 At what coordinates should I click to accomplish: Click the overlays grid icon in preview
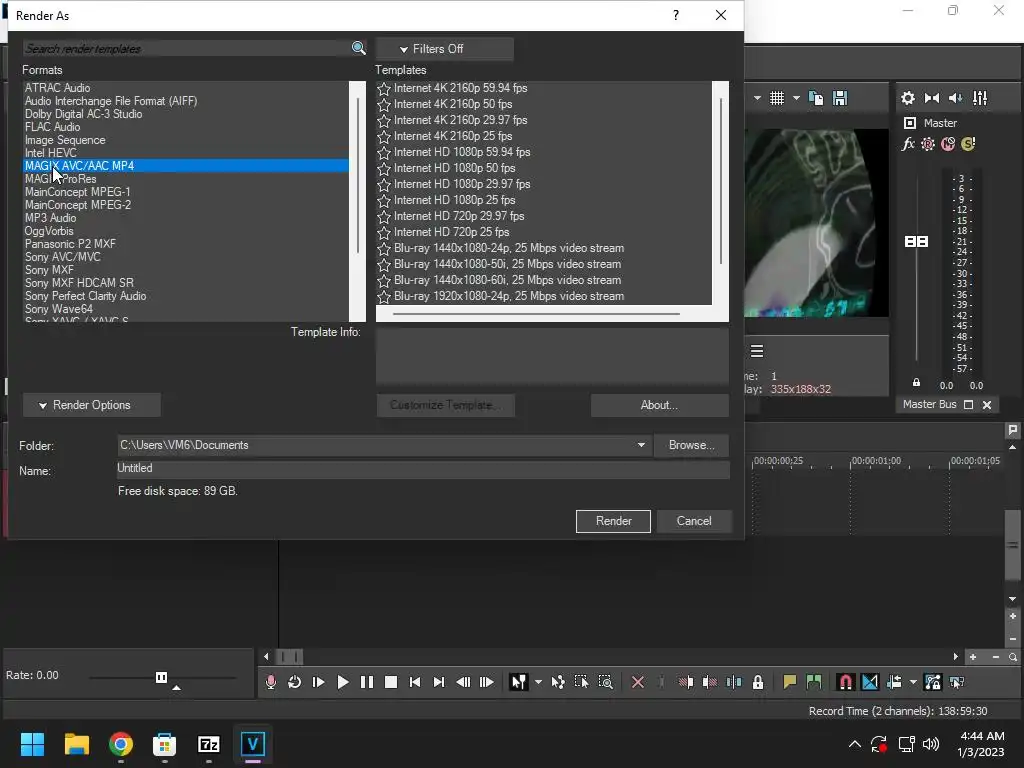776,98
